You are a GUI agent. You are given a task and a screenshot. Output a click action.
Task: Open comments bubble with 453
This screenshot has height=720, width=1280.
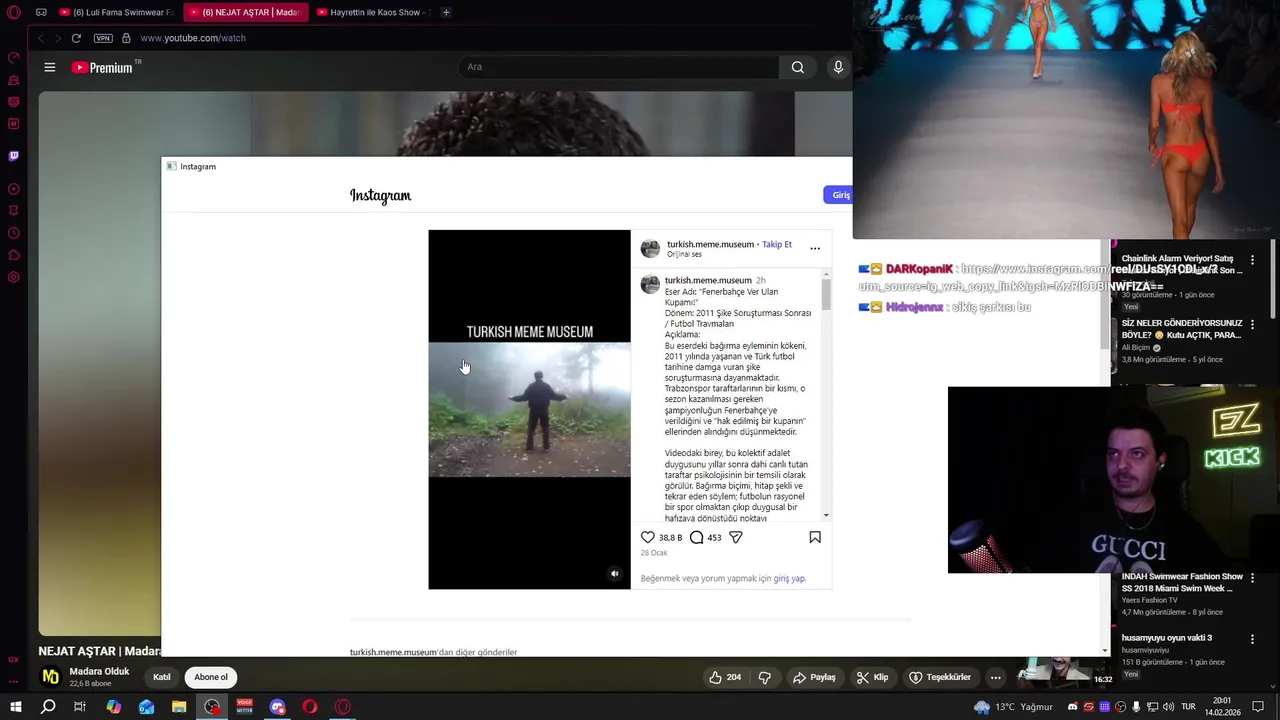tap(697, 537)
